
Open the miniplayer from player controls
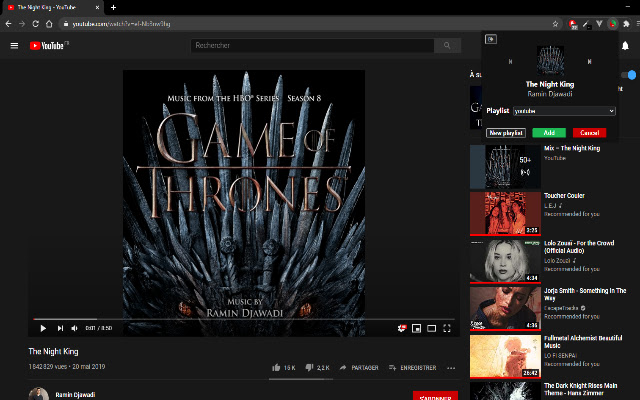pyautogui.click(x=416, y=328)
